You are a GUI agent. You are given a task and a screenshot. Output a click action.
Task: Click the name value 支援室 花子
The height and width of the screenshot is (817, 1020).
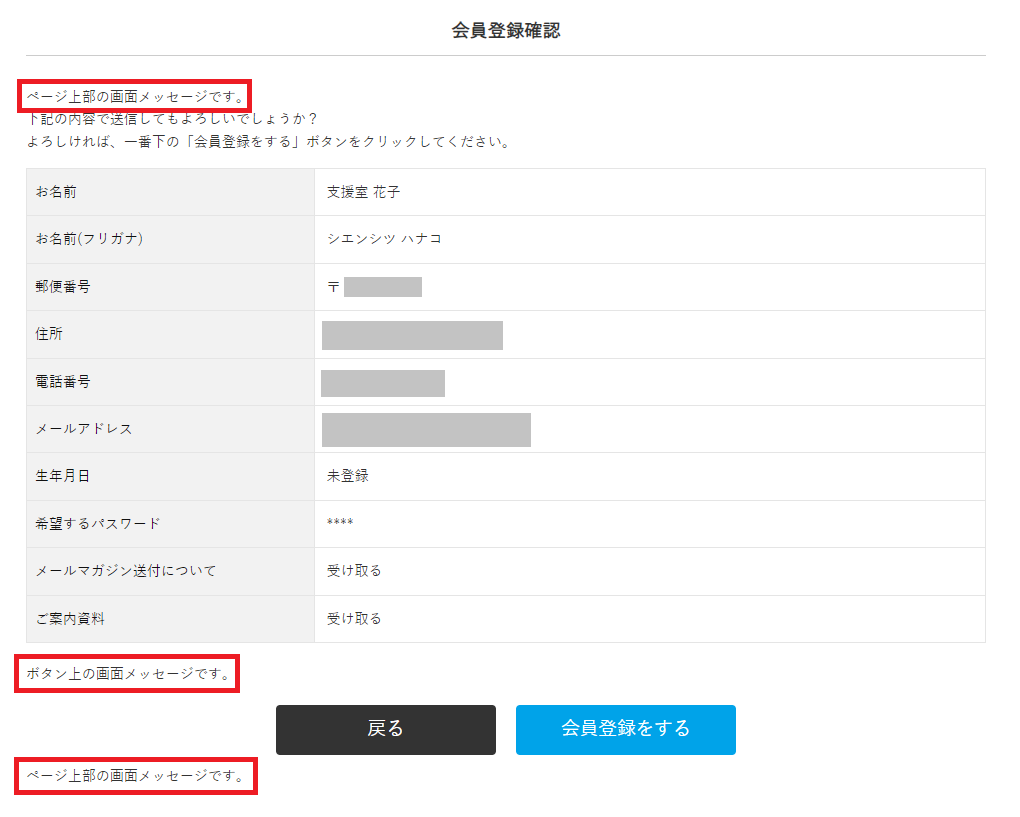pyautogui.click(x=363, y=191)
